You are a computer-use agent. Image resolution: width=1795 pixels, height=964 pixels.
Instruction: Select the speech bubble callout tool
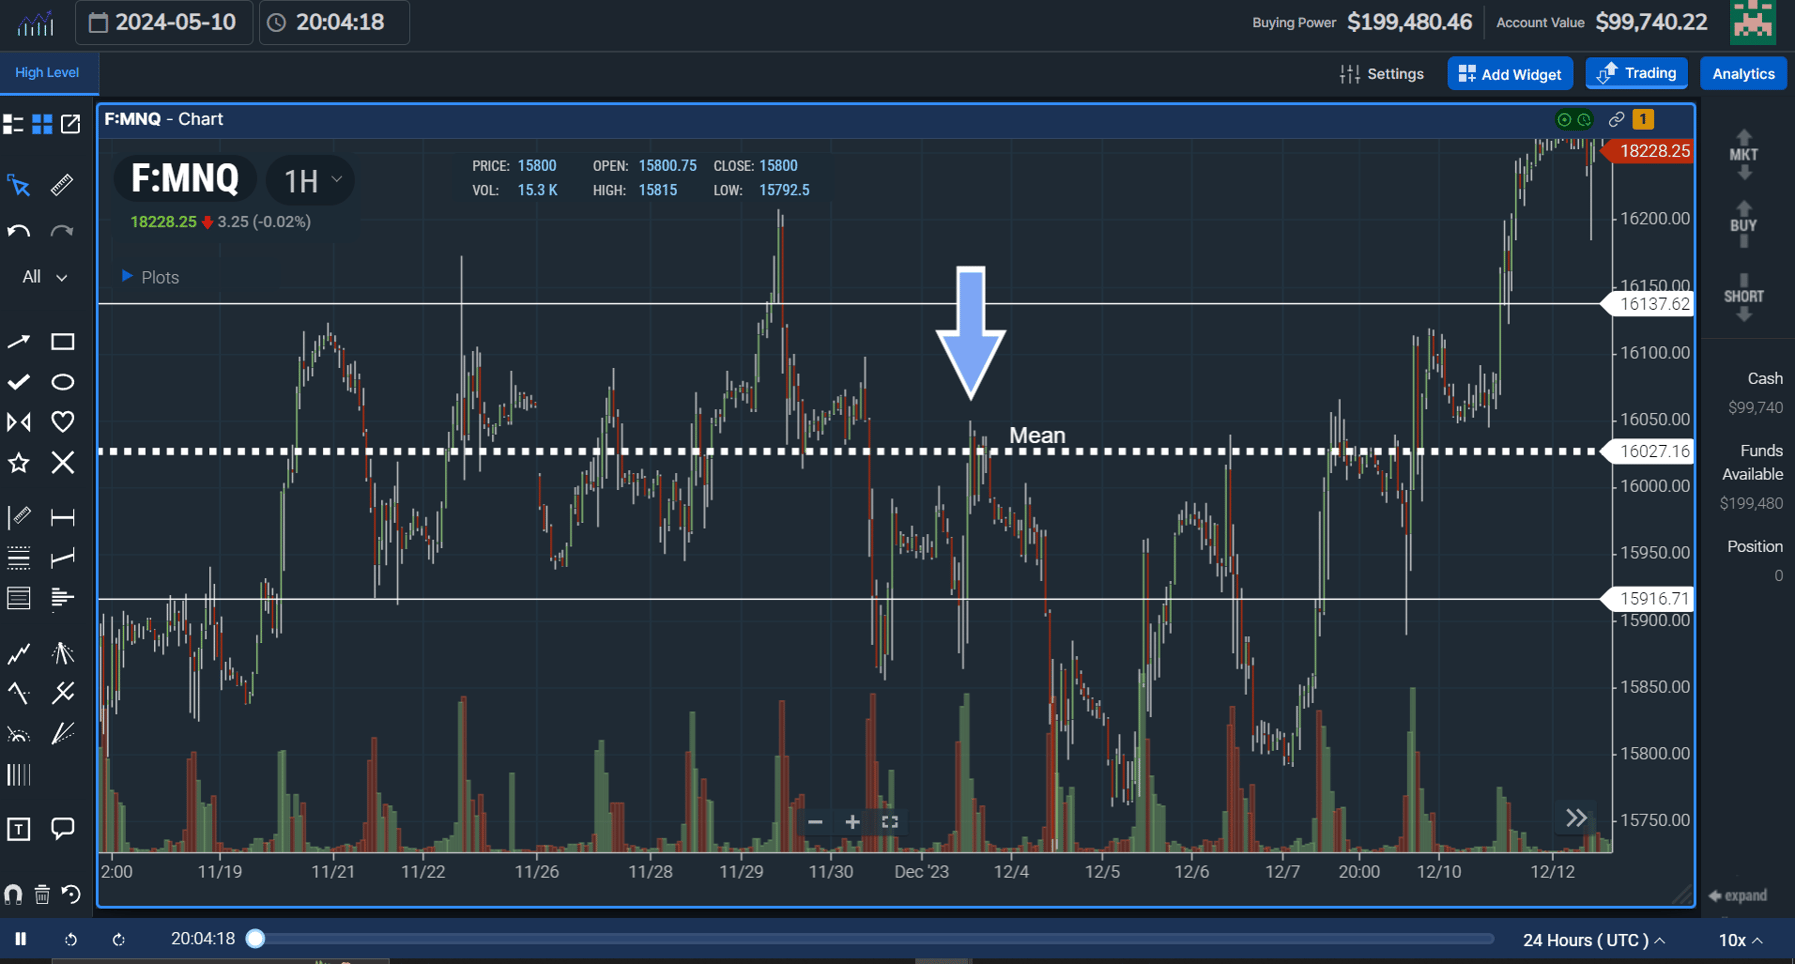[x=62, y=828]
